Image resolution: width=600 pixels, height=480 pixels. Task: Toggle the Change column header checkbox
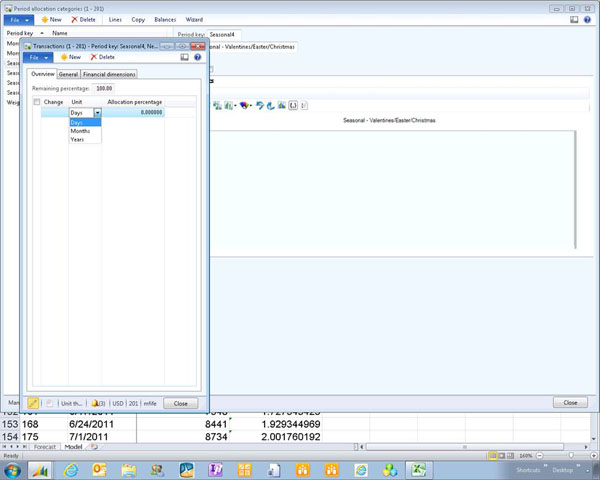coord(37,102)
